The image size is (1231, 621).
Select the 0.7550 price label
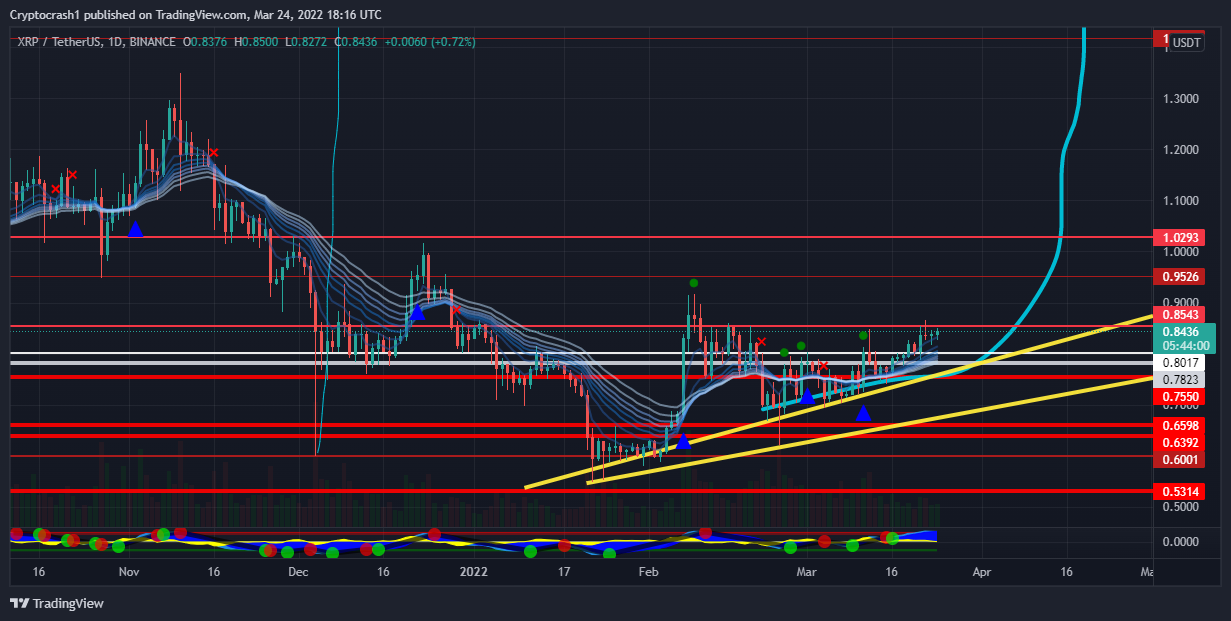coord(1180,397)
